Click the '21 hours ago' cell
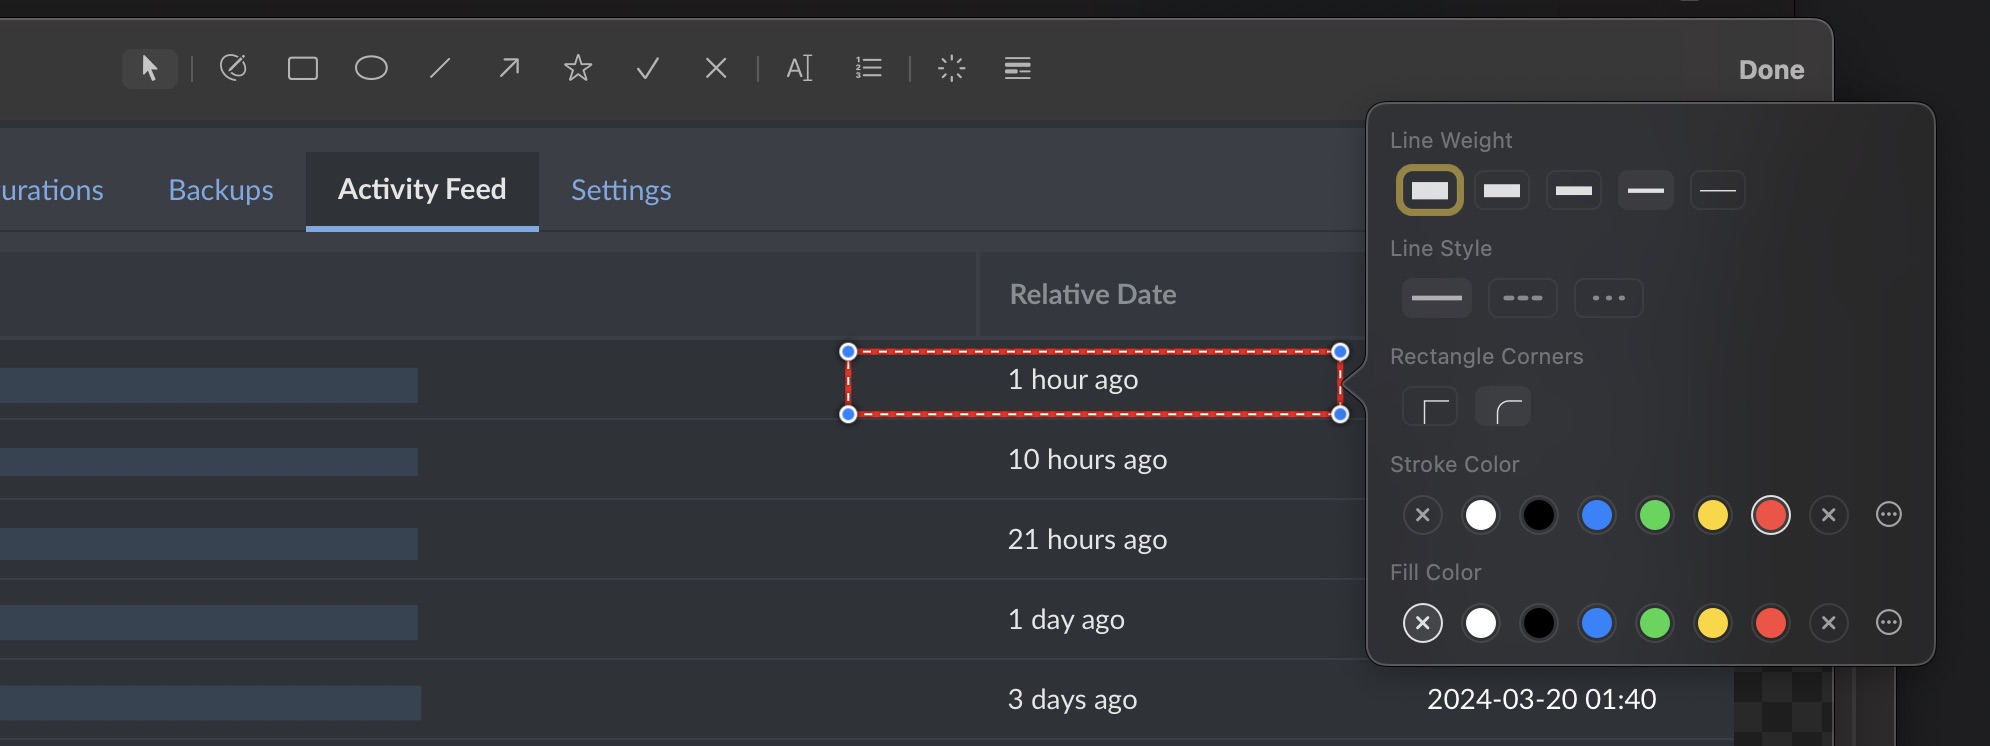Screen dimensions: 1990x746 point(1087,539)
